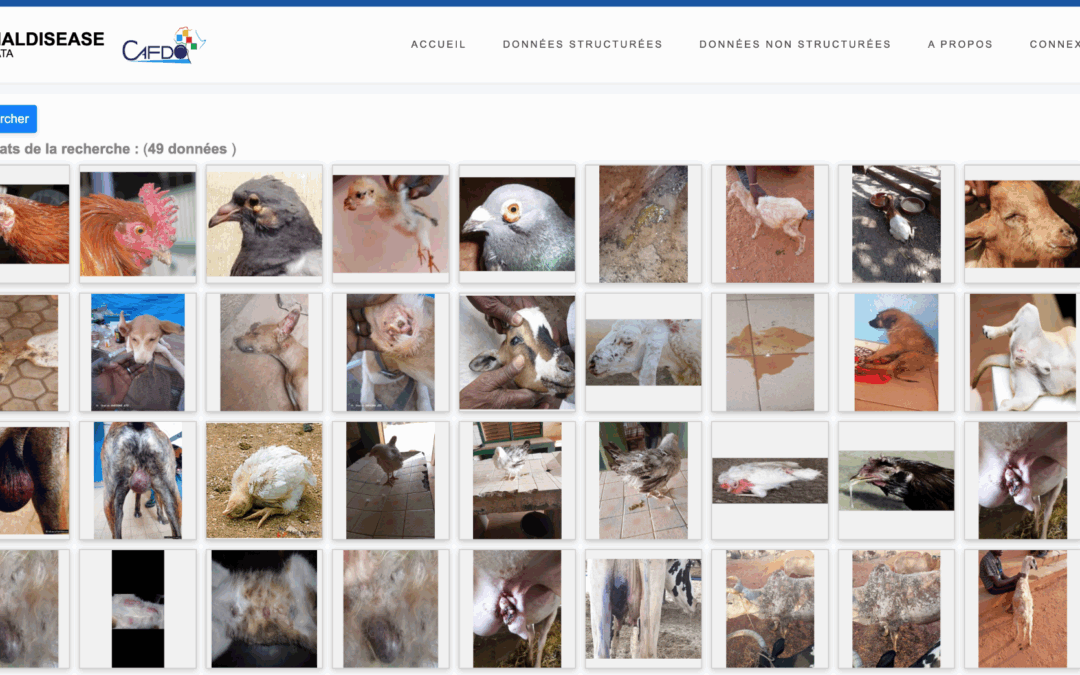The height and width of the screenshot is (675, 1080).
Task: Click the search results count text
Action: 118,149
